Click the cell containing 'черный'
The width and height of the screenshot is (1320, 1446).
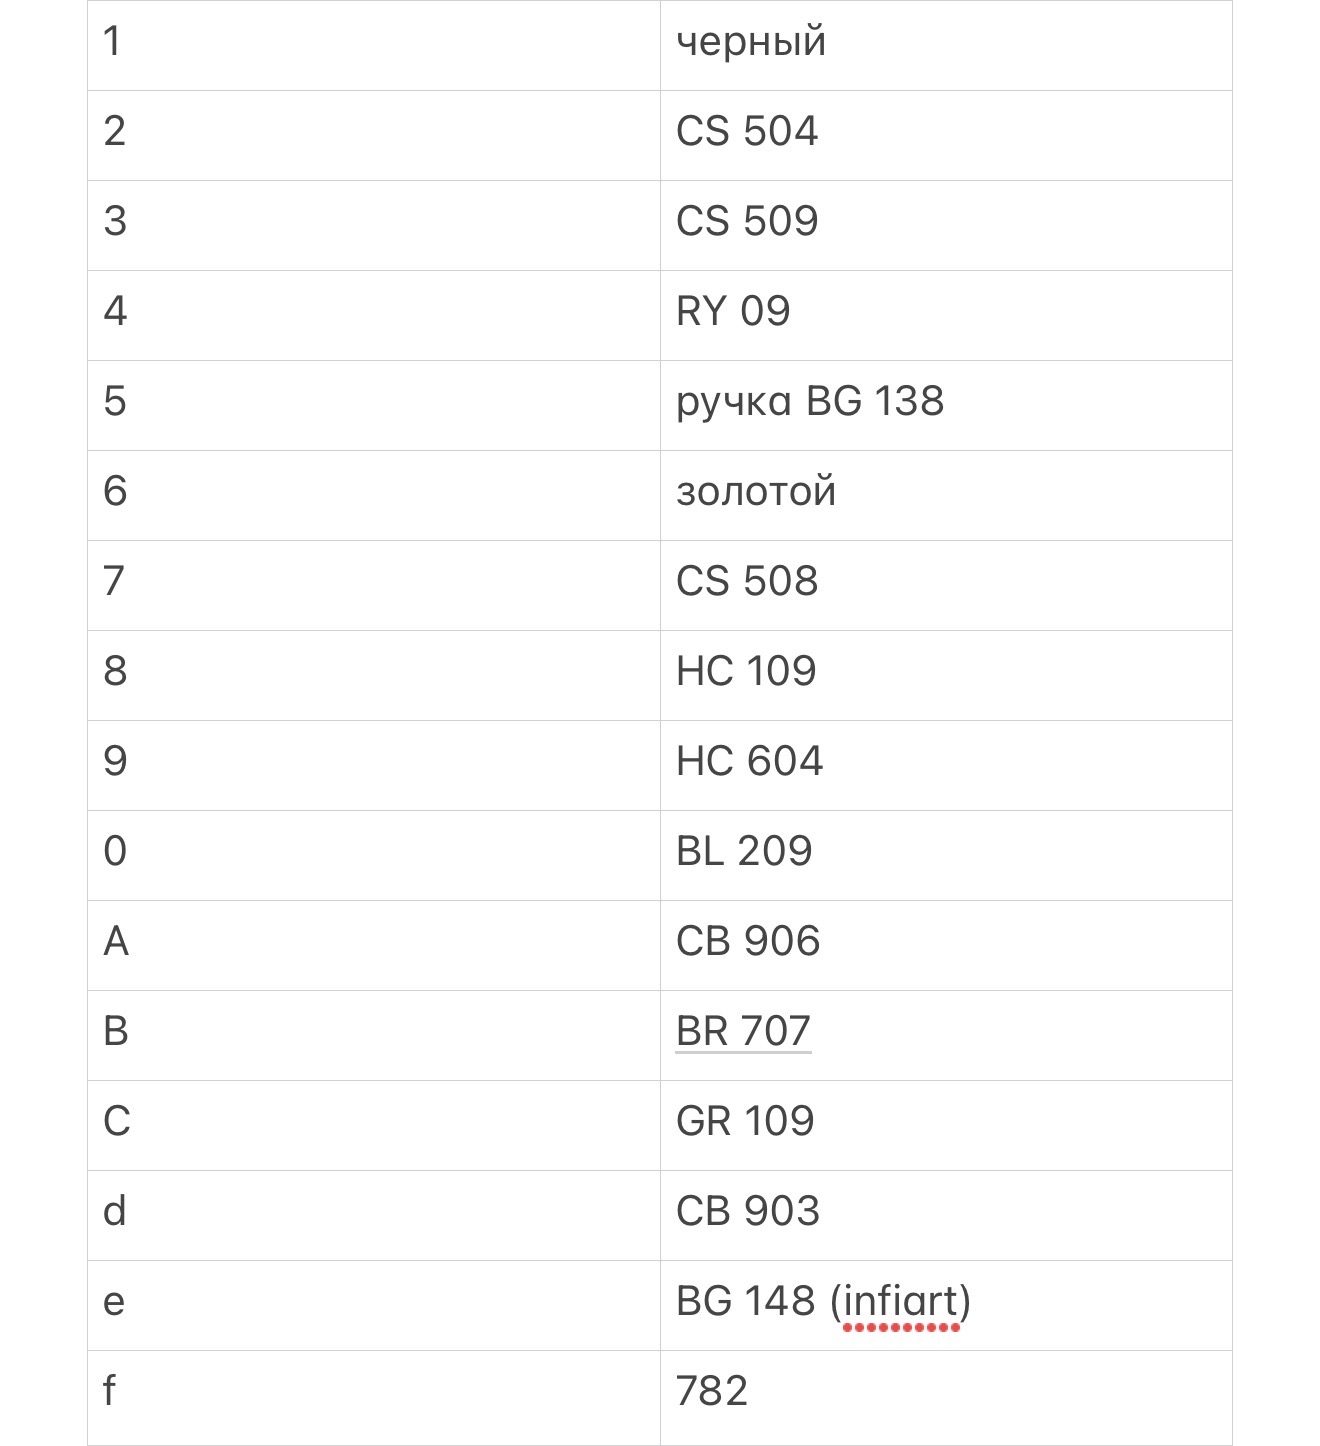pos(946,45)
